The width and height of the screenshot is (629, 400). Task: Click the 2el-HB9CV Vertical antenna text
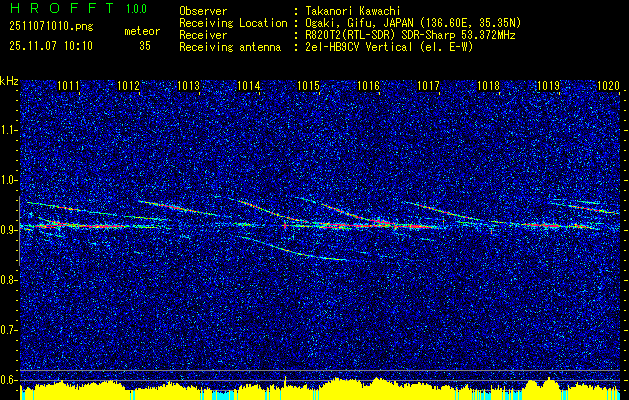point(390,47)
